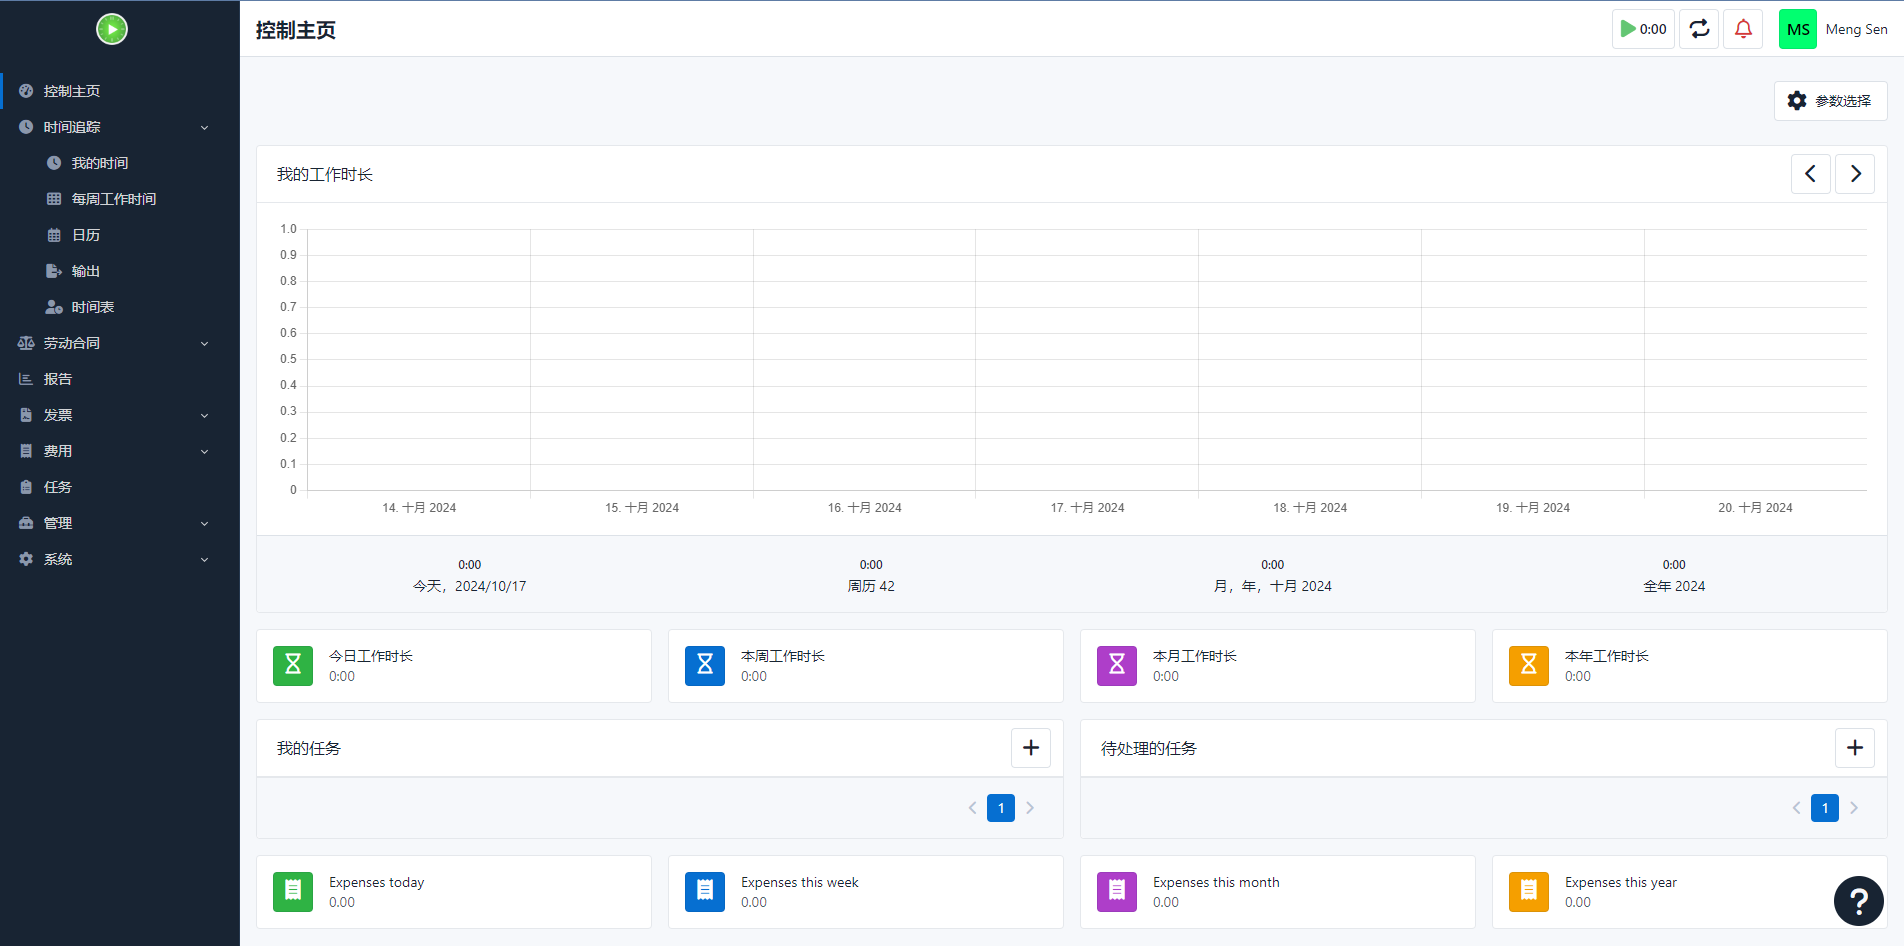Viewport: 1904px width, 946px height.
Task: Go to next week in work chart
Action: [x=1855, y=174]
